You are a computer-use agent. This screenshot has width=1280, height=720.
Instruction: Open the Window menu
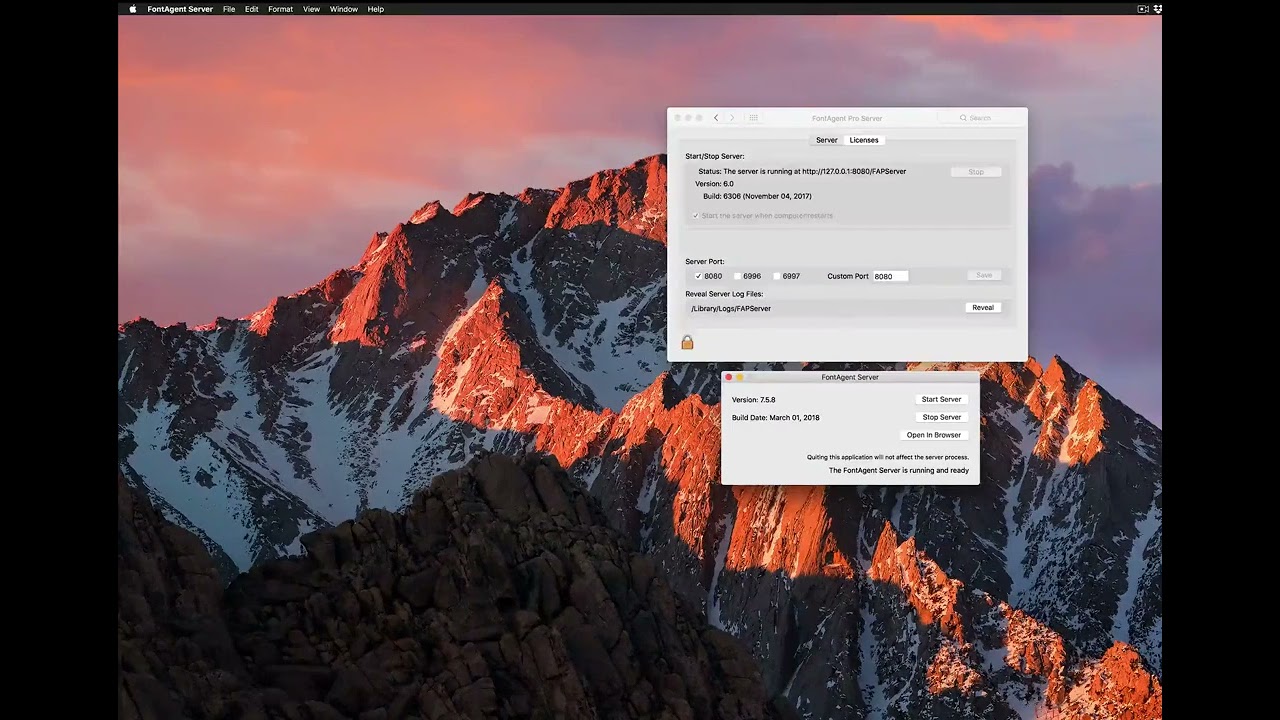pyautogui.click(x=344, y=9)
